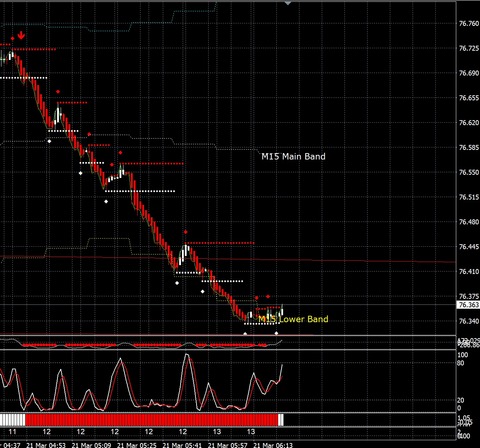Click the "21 Mar 05:41" time label
Image resolution: width=480 pixels, height=448 pixels.
coord(182,445)
